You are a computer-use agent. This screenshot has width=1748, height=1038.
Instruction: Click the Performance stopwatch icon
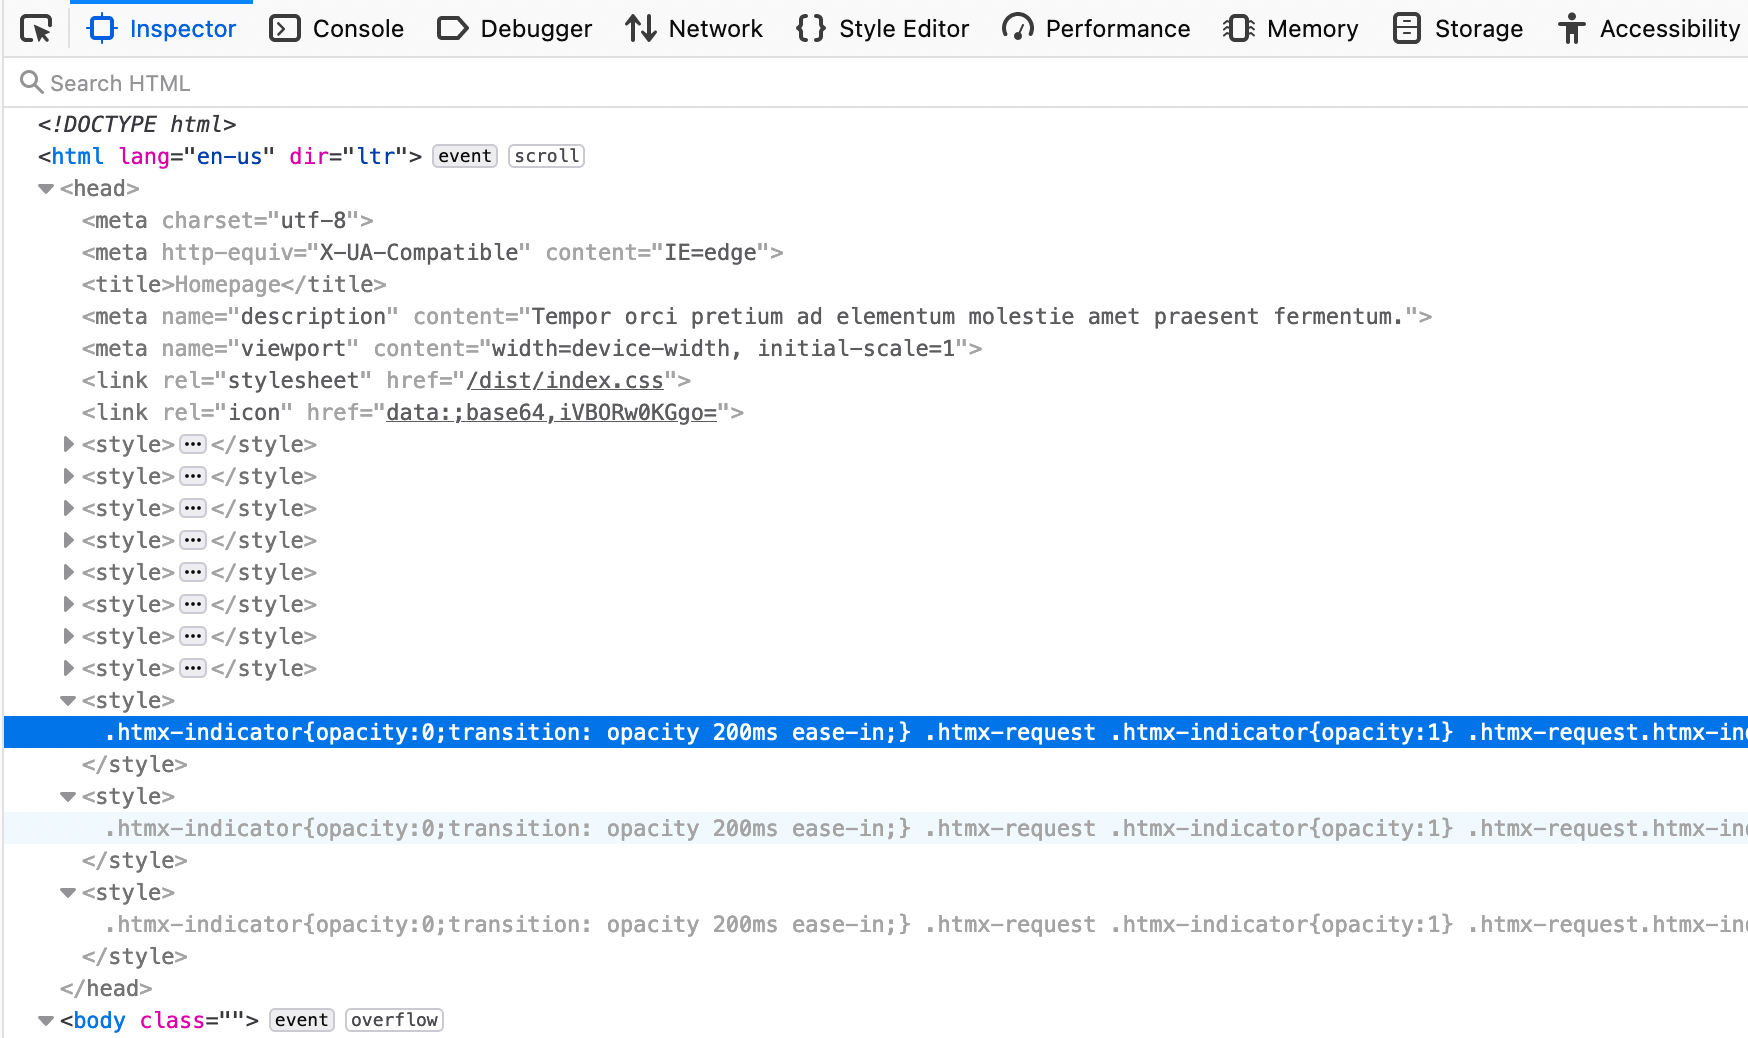tap(1018, 29)
